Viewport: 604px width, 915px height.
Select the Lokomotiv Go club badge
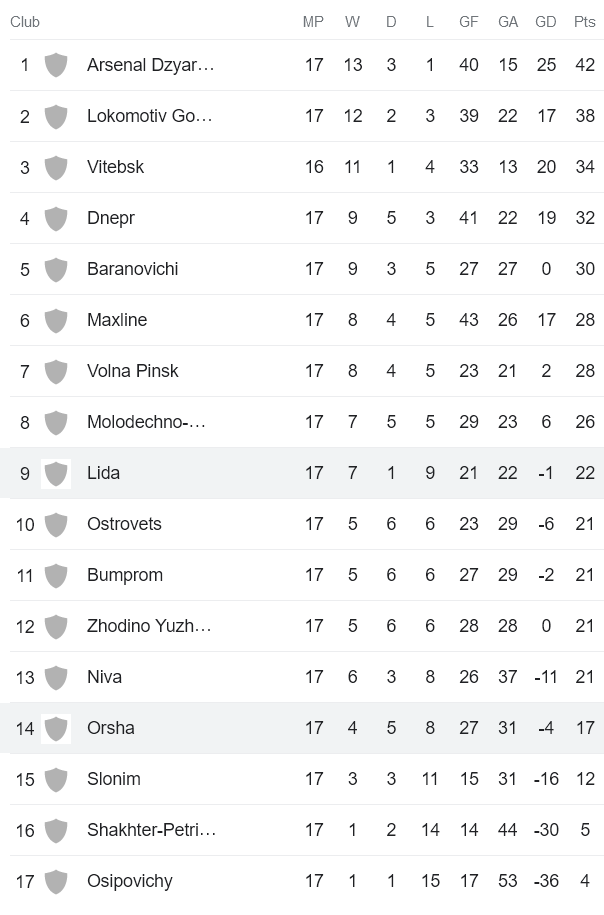[56, 116]
